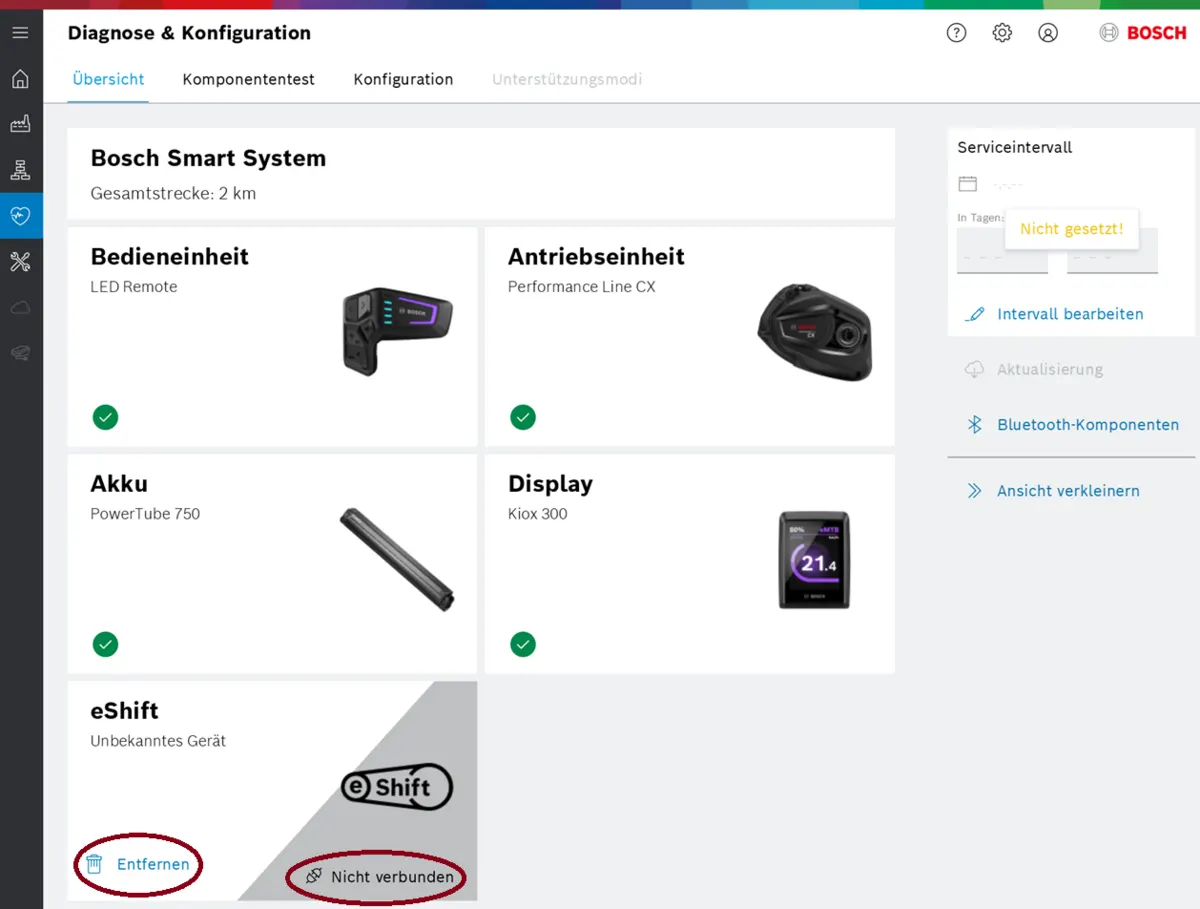This screenshot has width=1200, height=909.
Task: Click the unplugged icon by Nicht verbunden
Action: 314,877
